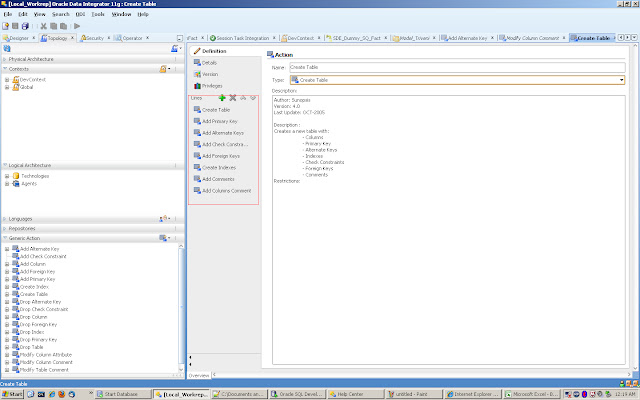The width and height of the screenshot is (640, 400).
Task: Click the Copy toolbar icon
Action: tap(53, 26)
